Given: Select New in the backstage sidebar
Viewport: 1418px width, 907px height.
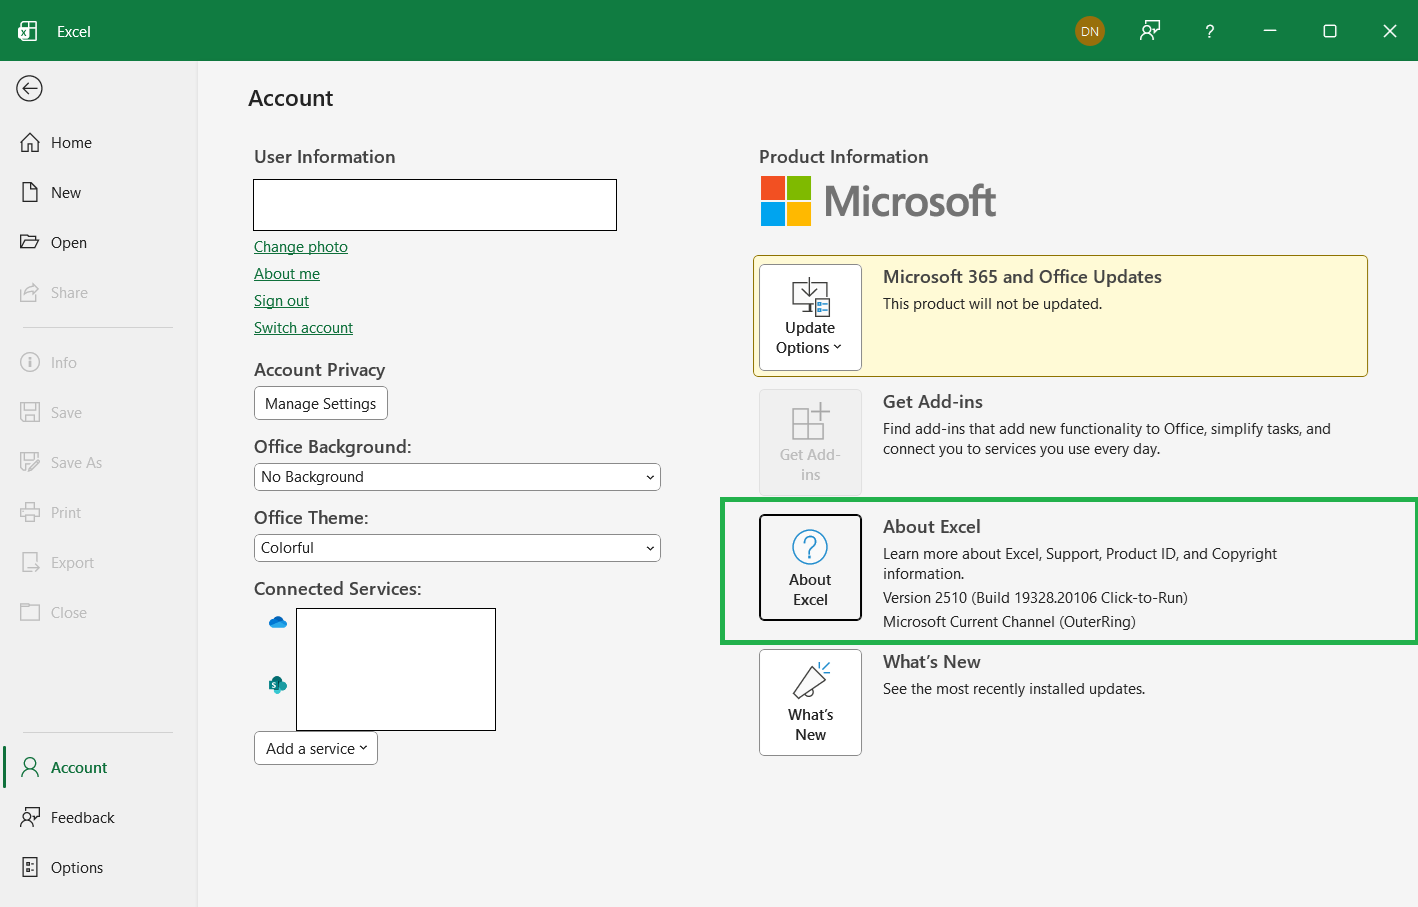Looking at the screenshot, I should click(x=98, y=193).
